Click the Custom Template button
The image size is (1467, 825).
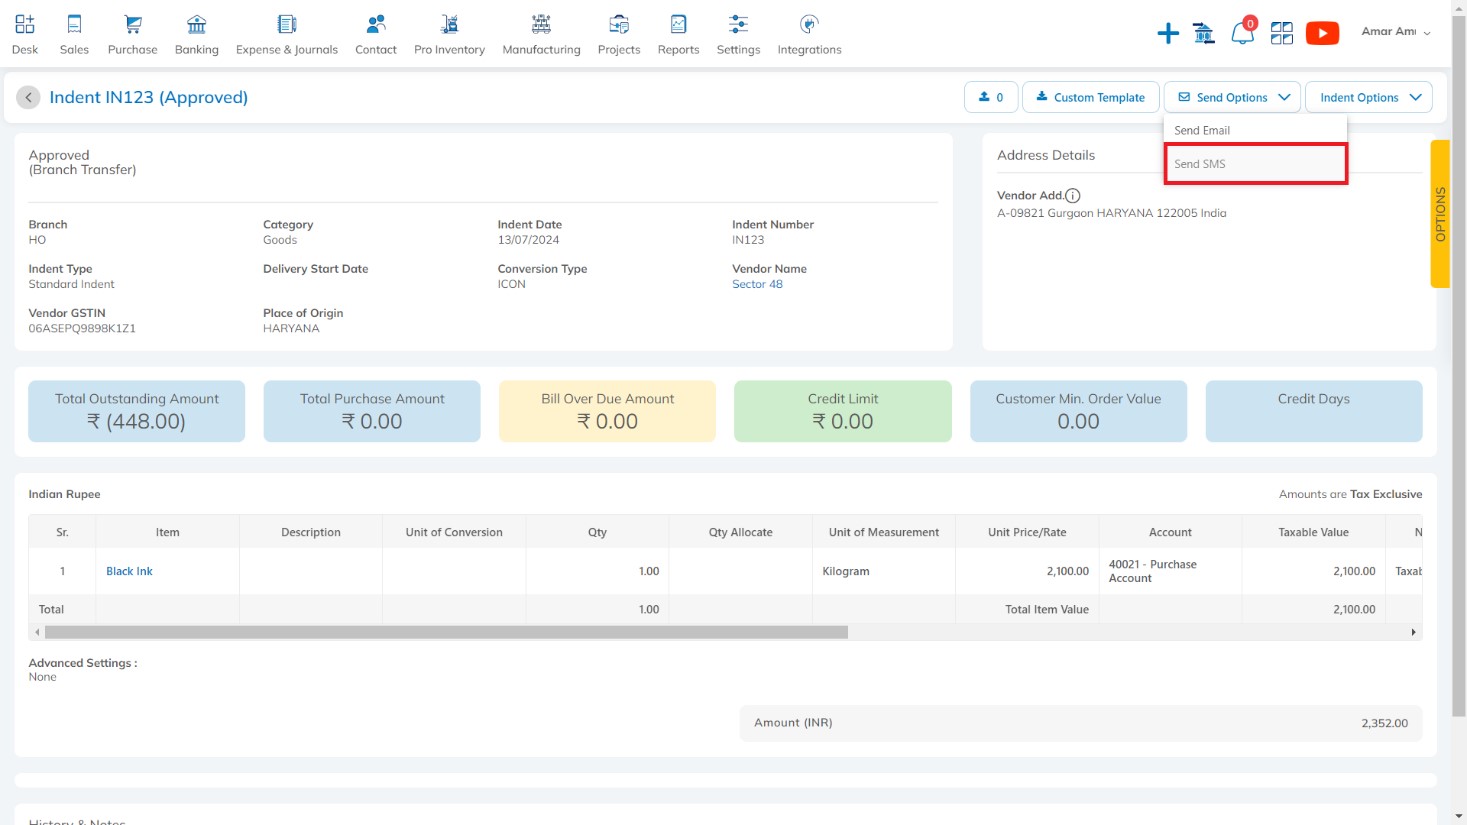pyautogui.click(x=1090, y=97)
